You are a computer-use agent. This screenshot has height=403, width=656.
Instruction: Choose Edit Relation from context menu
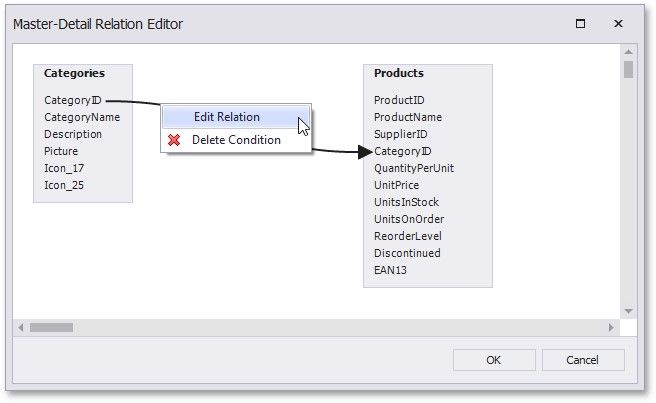[226, 117]
